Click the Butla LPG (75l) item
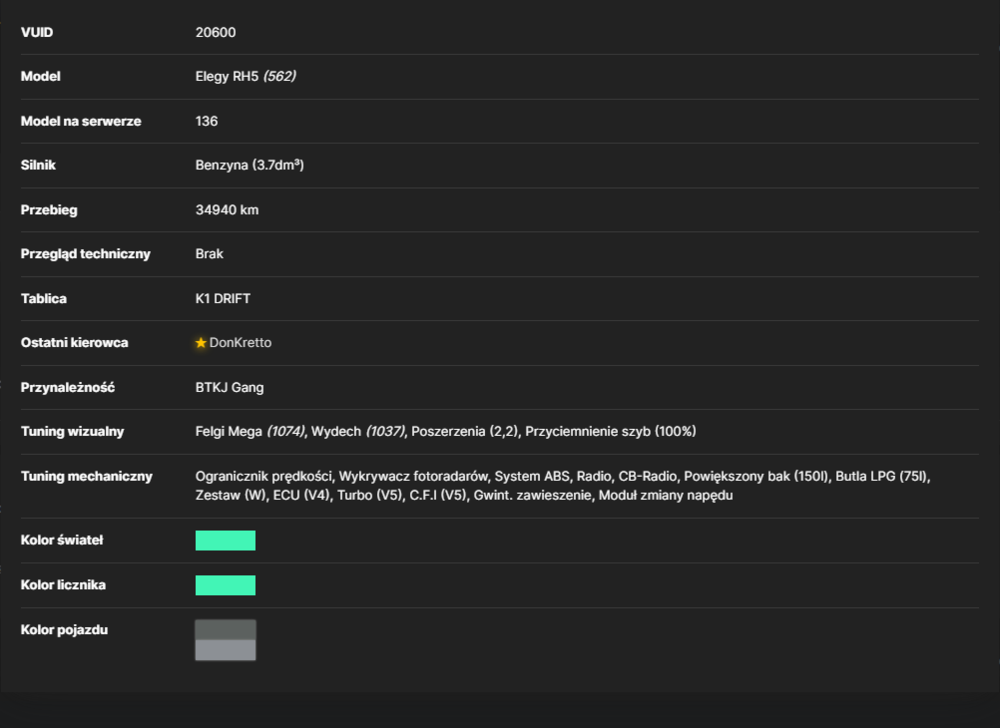This screenshot has height=728, width=1000. 883,477
